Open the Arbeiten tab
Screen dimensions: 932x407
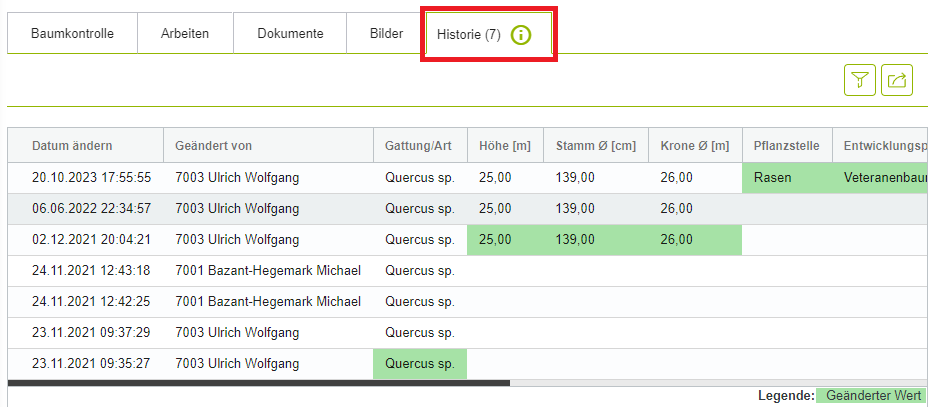pyautogui.click(x=185, y=34)
